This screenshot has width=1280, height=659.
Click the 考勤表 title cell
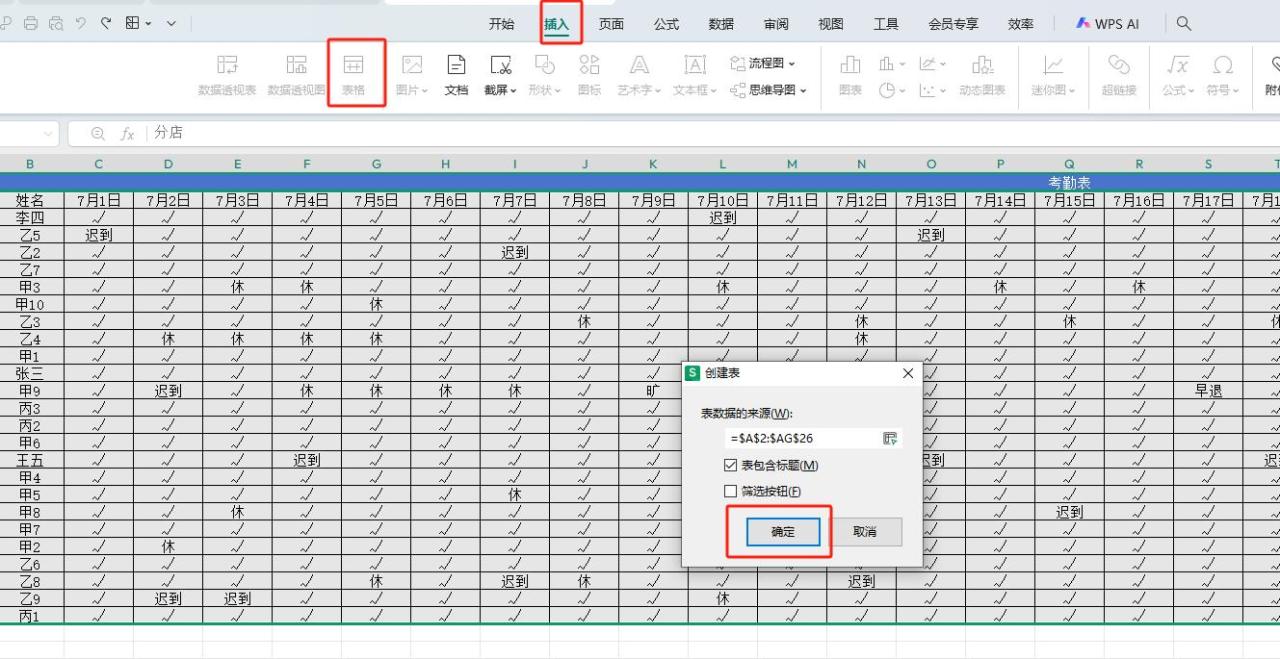(x=1069, y=183)
